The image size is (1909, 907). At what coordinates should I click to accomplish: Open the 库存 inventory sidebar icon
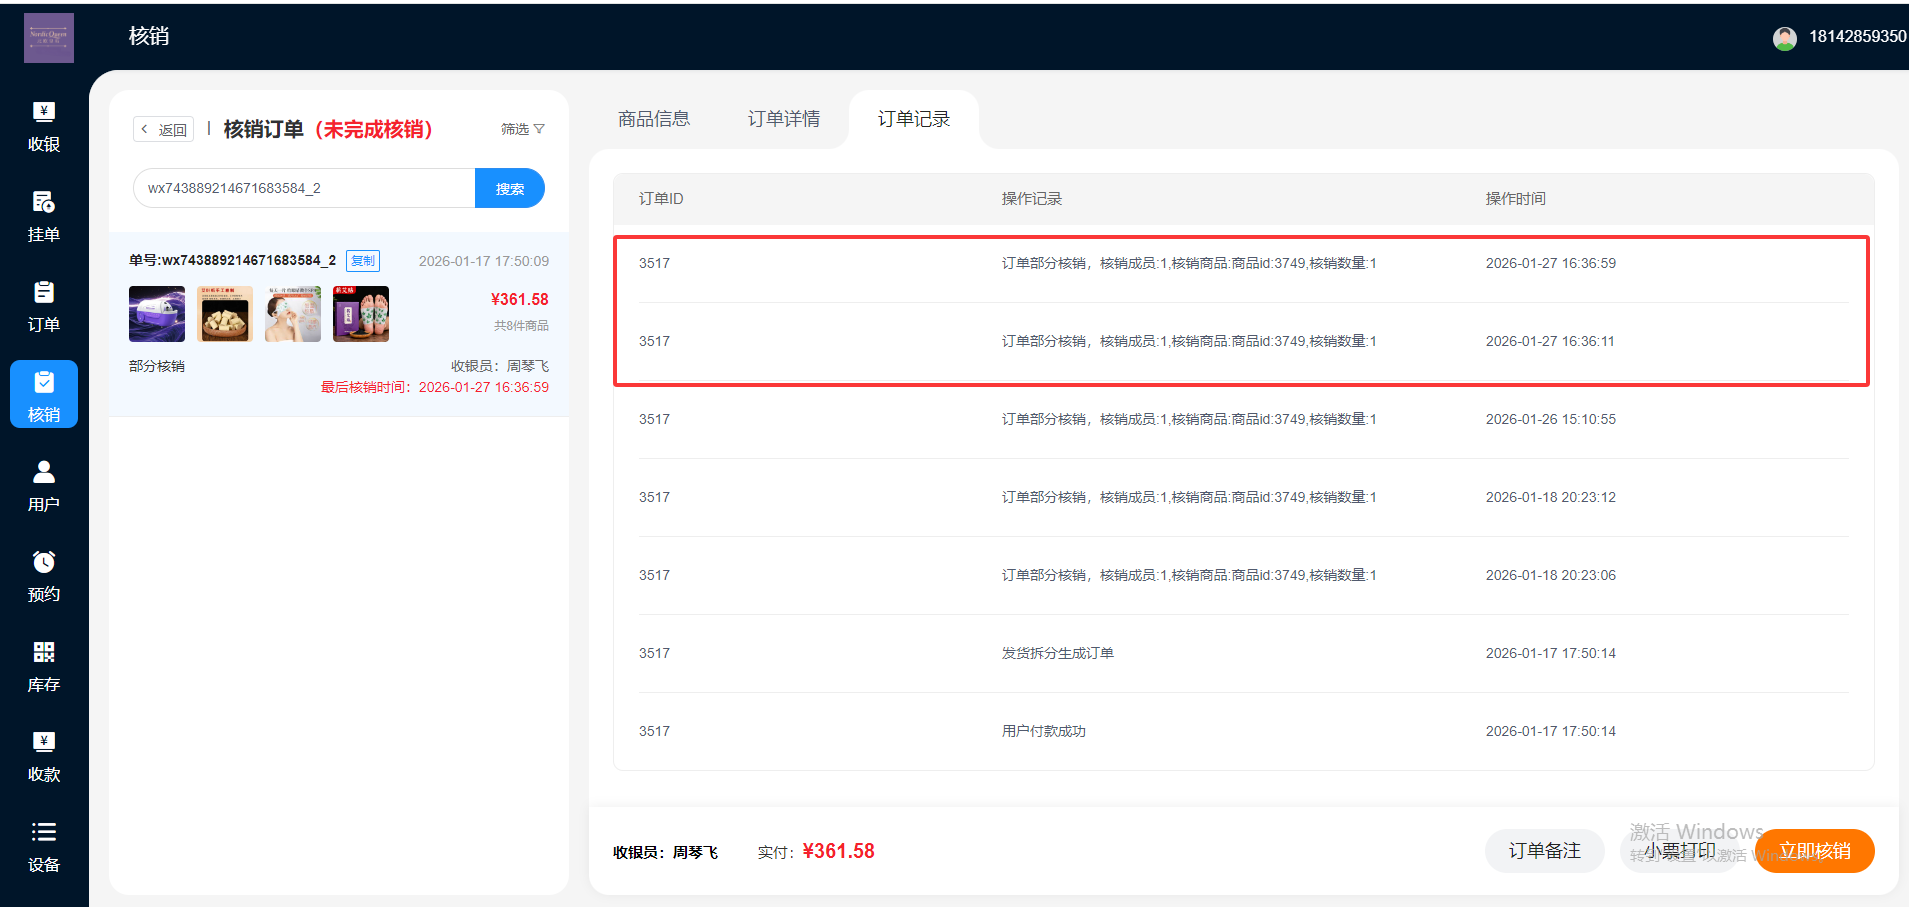[x=44, y=652]
